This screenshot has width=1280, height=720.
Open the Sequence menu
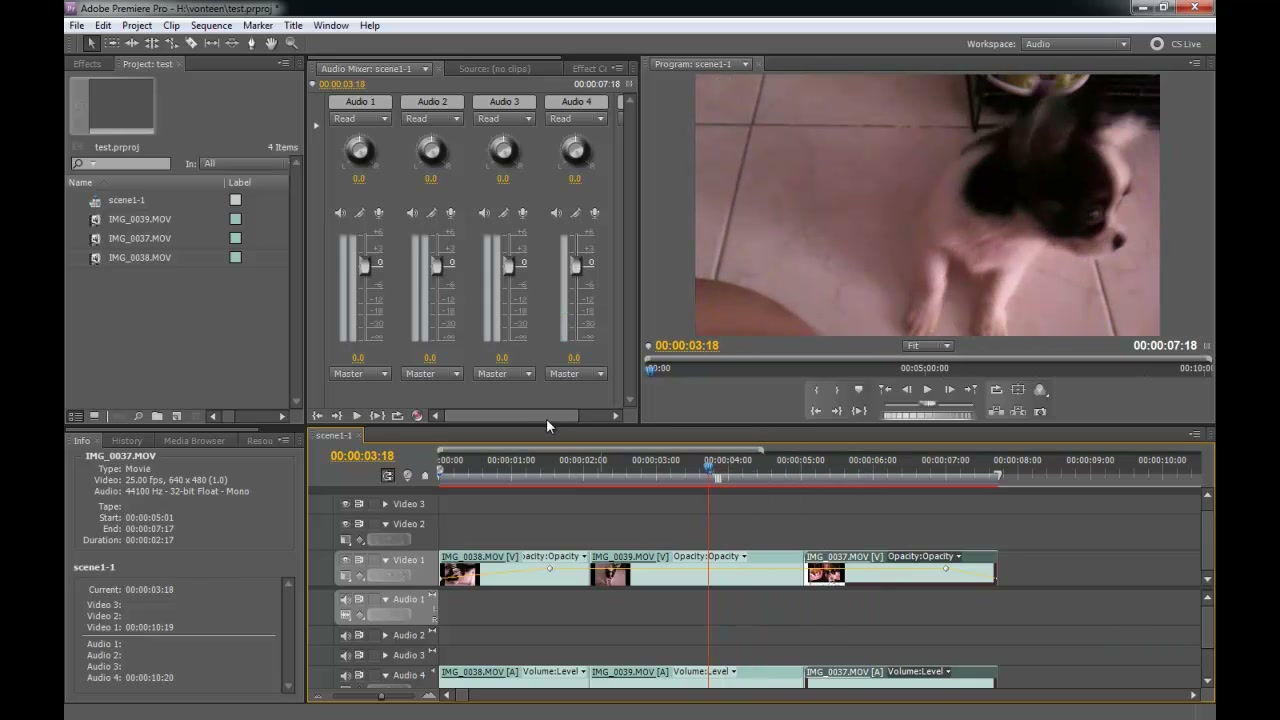tap(211, 26)
